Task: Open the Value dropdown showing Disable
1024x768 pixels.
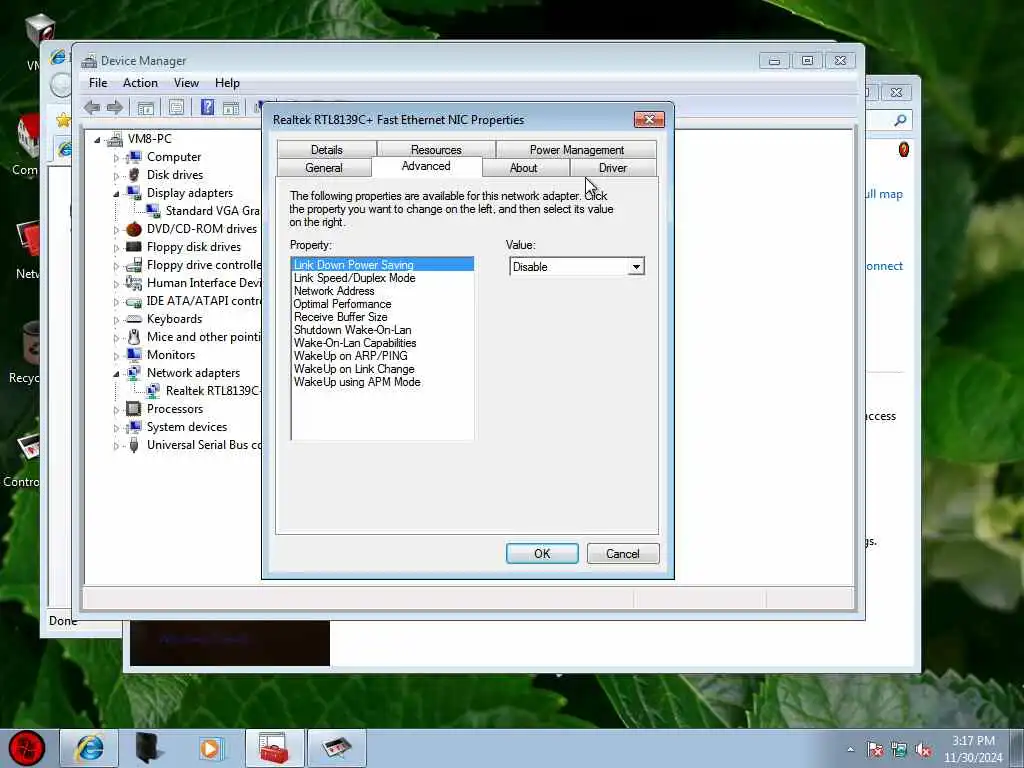Action: (x=635, y=267)
